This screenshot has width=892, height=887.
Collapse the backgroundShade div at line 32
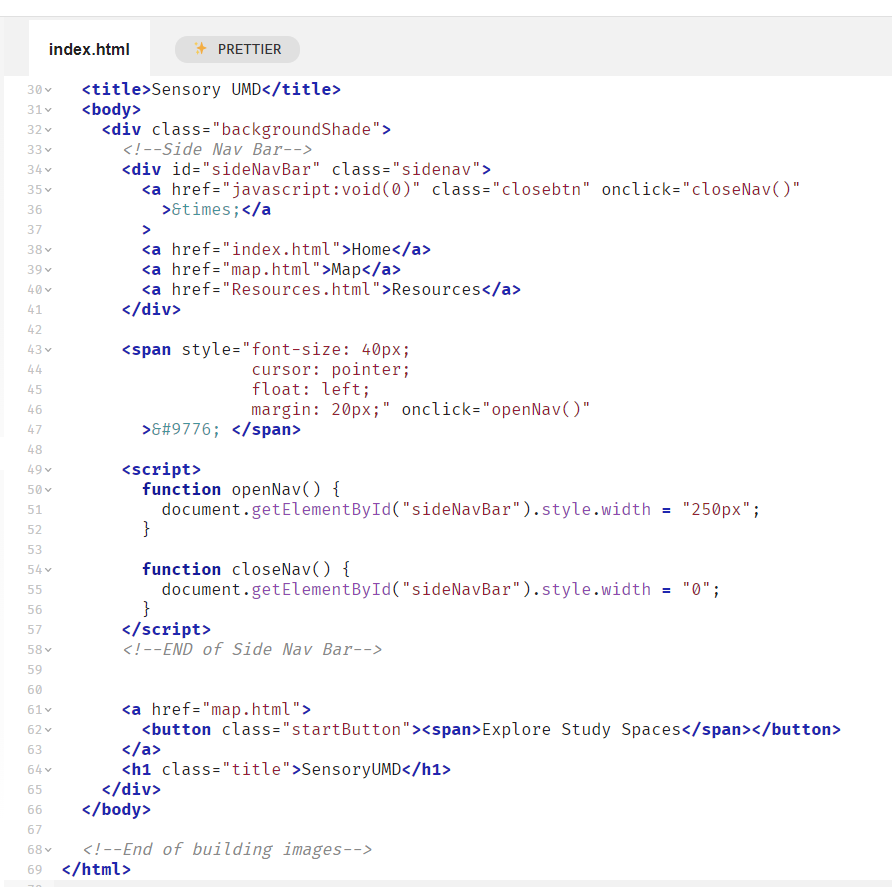coord(48,130)
